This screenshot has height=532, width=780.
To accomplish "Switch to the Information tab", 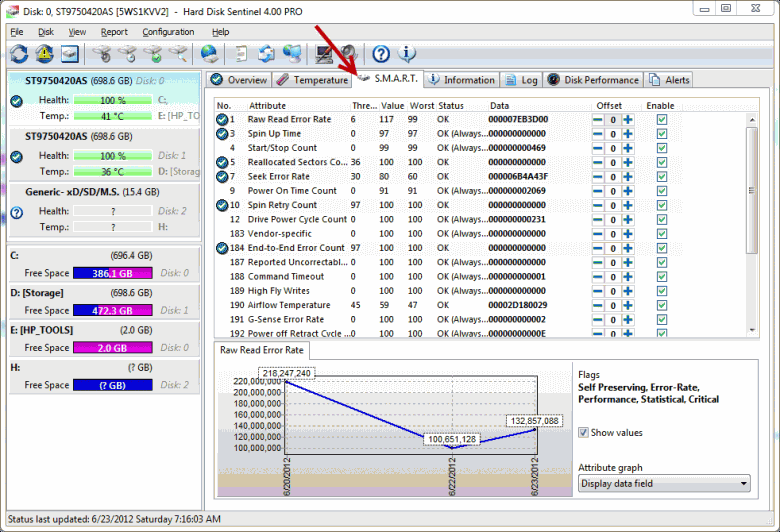I will point(462,80).
